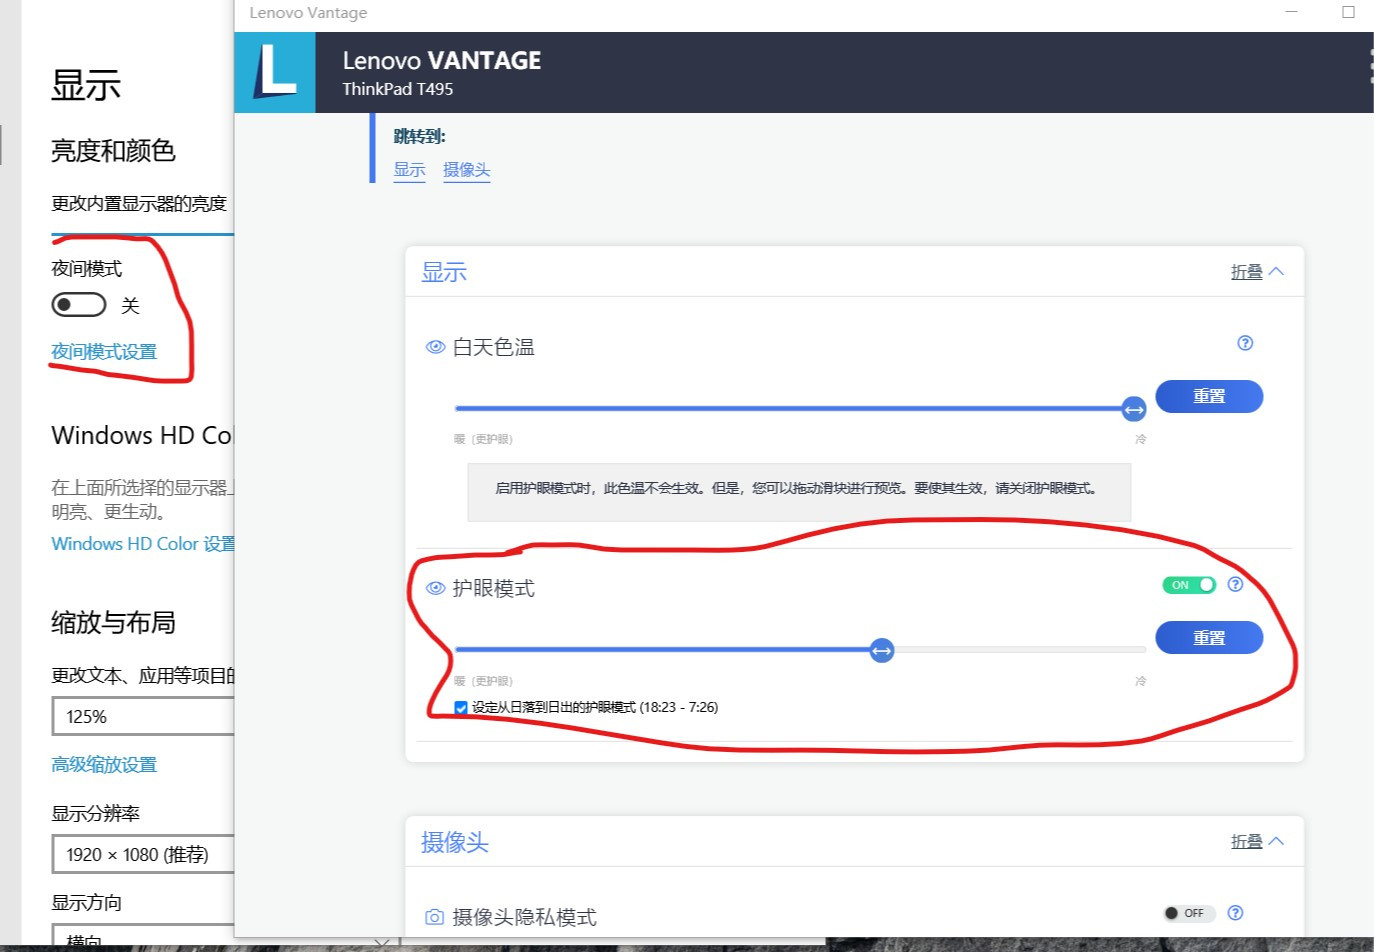
Task: Jump to 摄像头 via the 跳转到 link
Action: click(467, 170)
